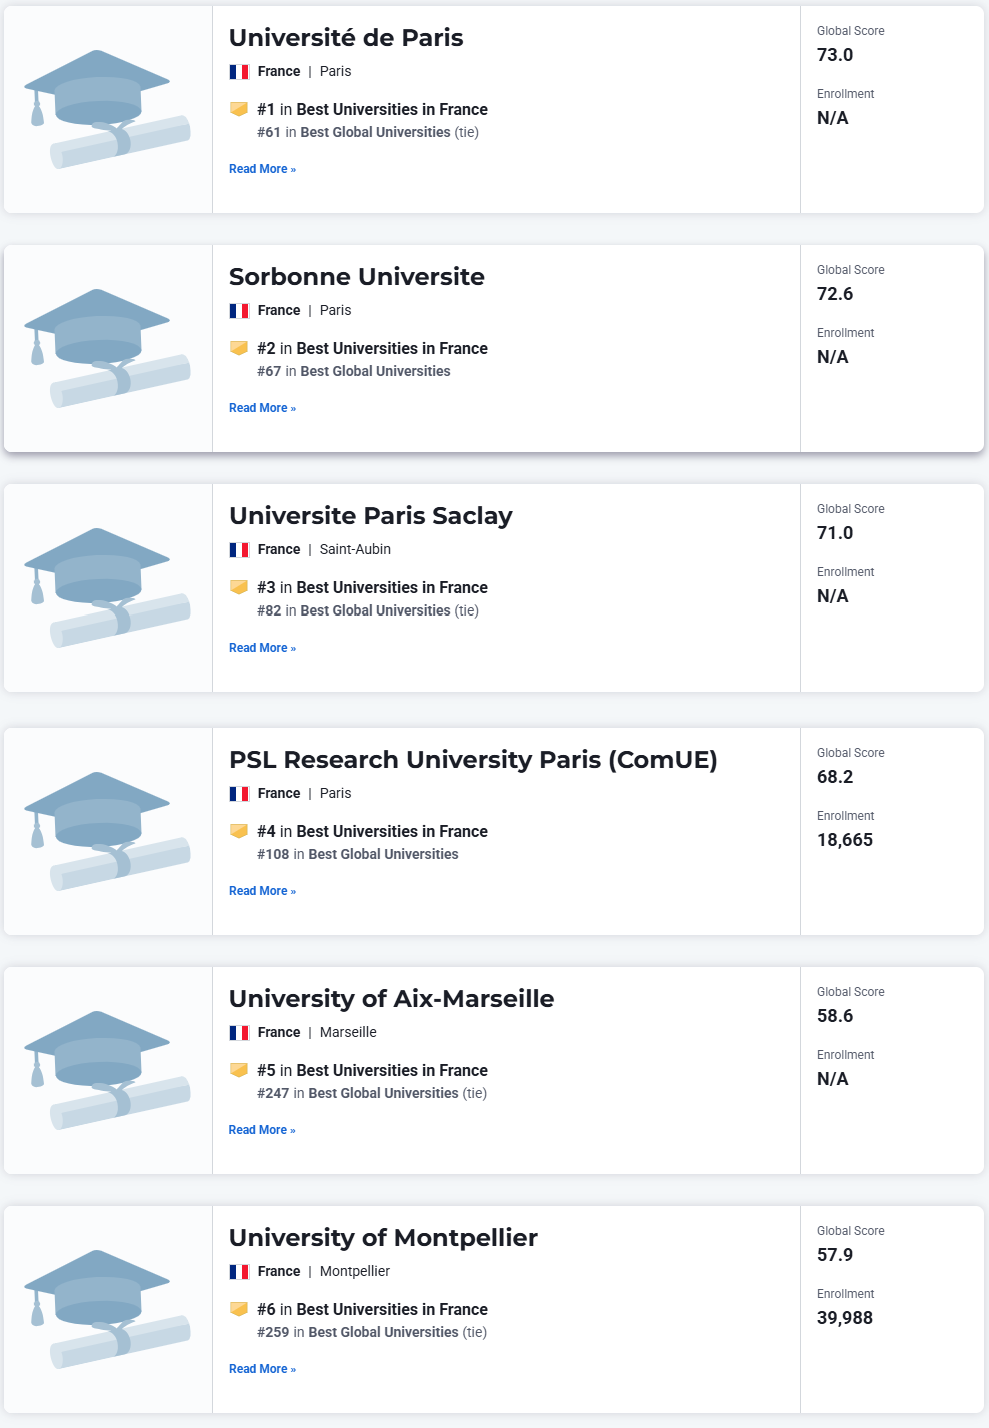Open the Sorbonne Universite title link
The width and height of the screenshot is (989, 1428).
point(357,277)
